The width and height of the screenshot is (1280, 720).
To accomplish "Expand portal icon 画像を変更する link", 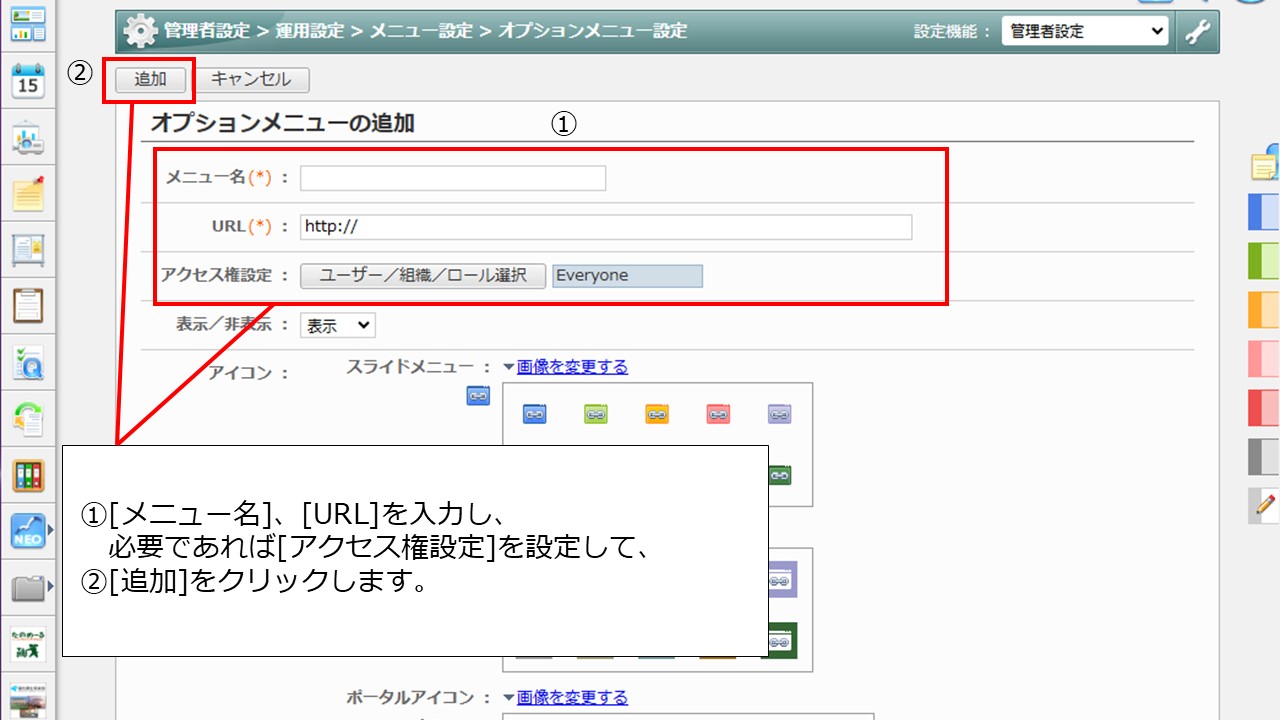I will pyautogui.click(x=572, y=697).
